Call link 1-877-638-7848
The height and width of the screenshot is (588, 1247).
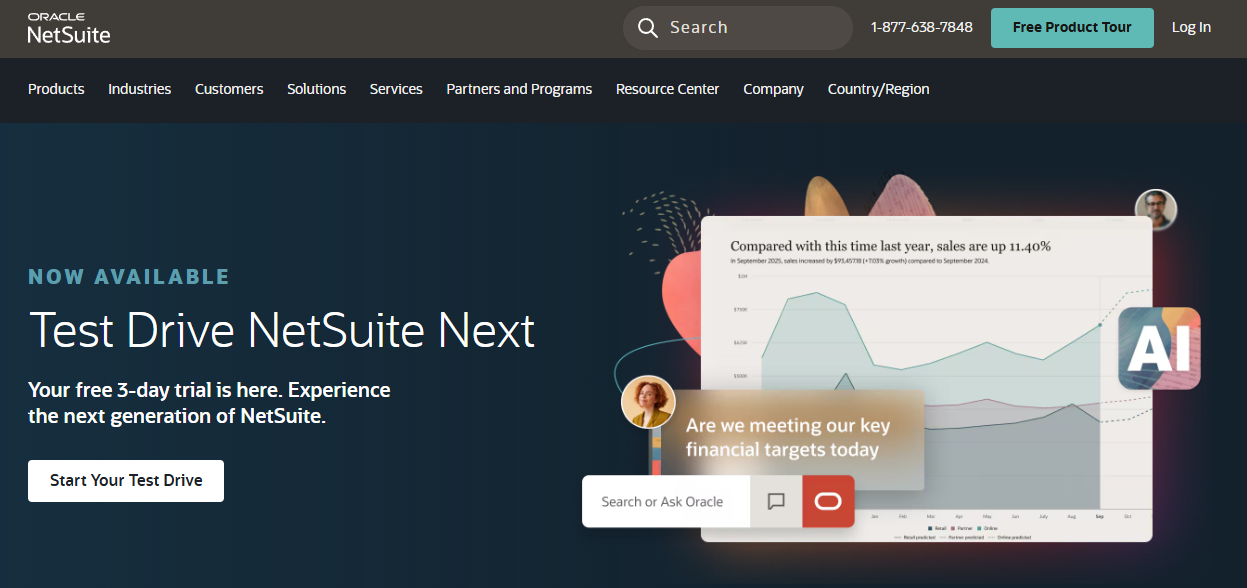(921, 27)
